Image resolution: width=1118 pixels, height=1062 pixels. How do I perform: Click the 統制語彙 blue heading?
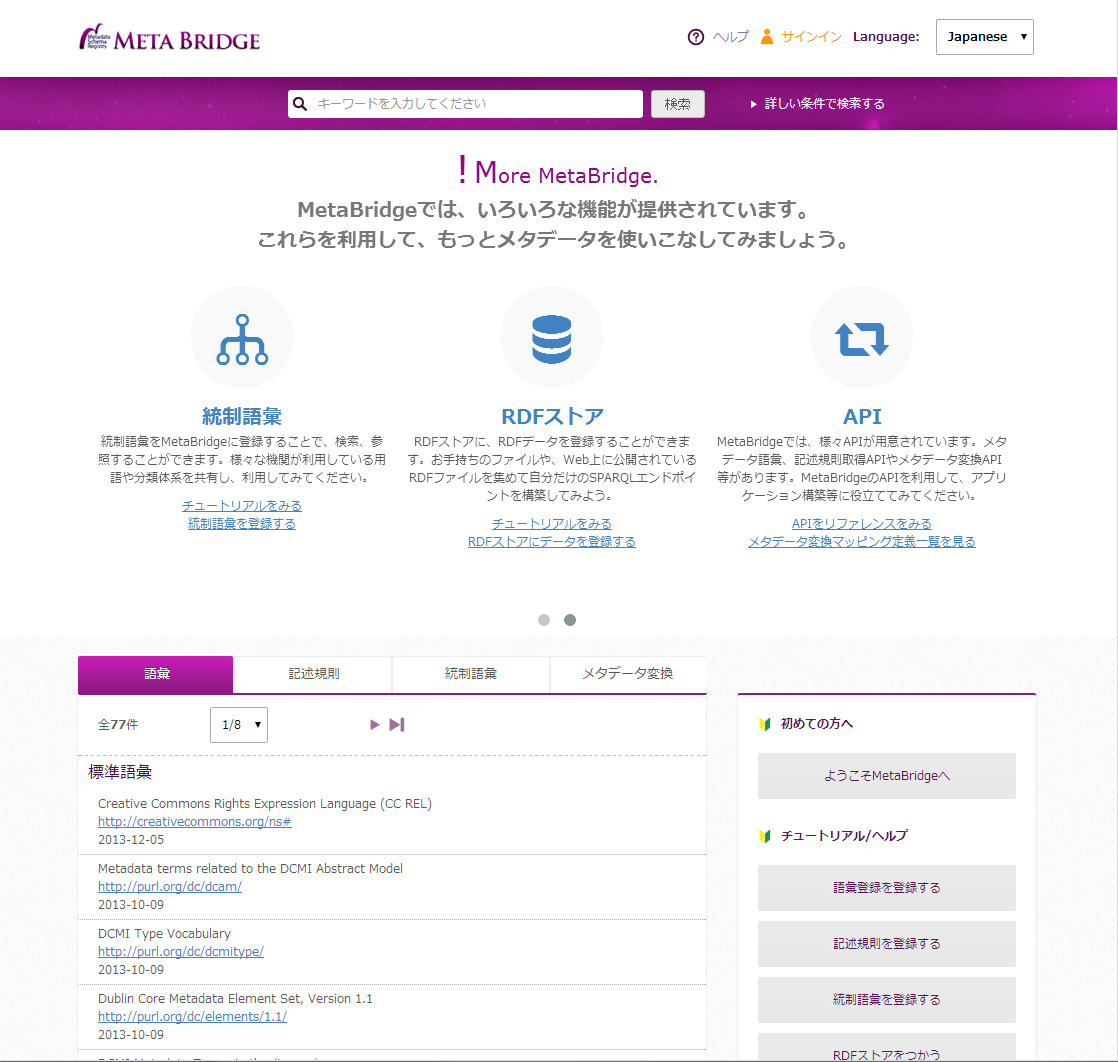(242, 417)
